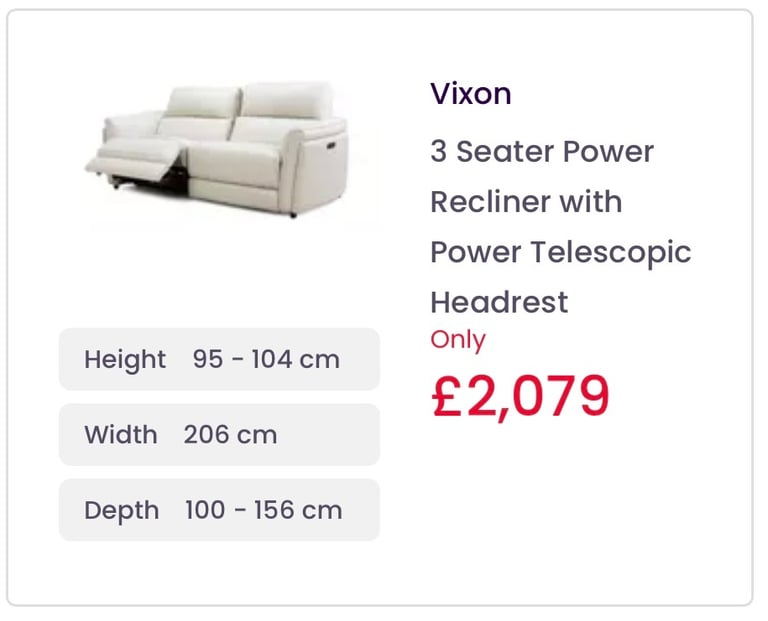Screen dimensions: 768x621
Task: Click the power control on sofa armrest
Action: tap(332, 144)
